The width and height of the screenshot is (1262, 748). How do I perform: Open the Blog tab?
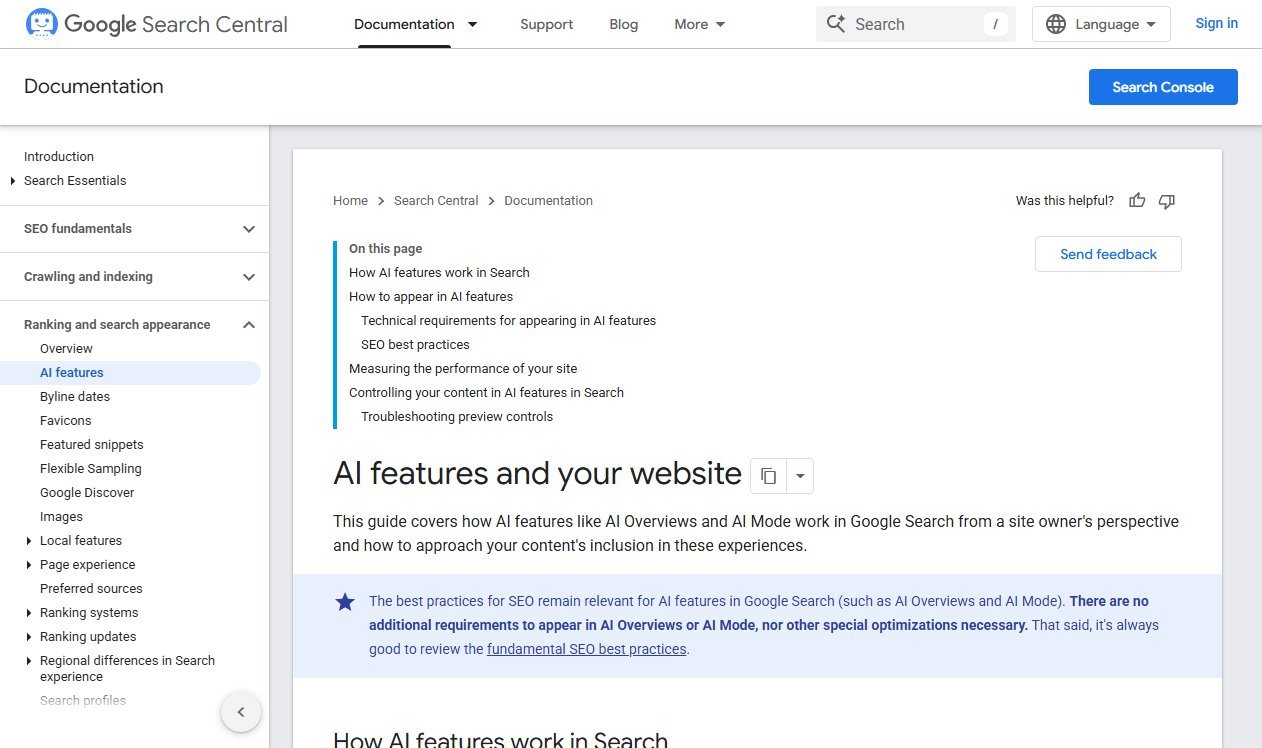coord(624,24)
